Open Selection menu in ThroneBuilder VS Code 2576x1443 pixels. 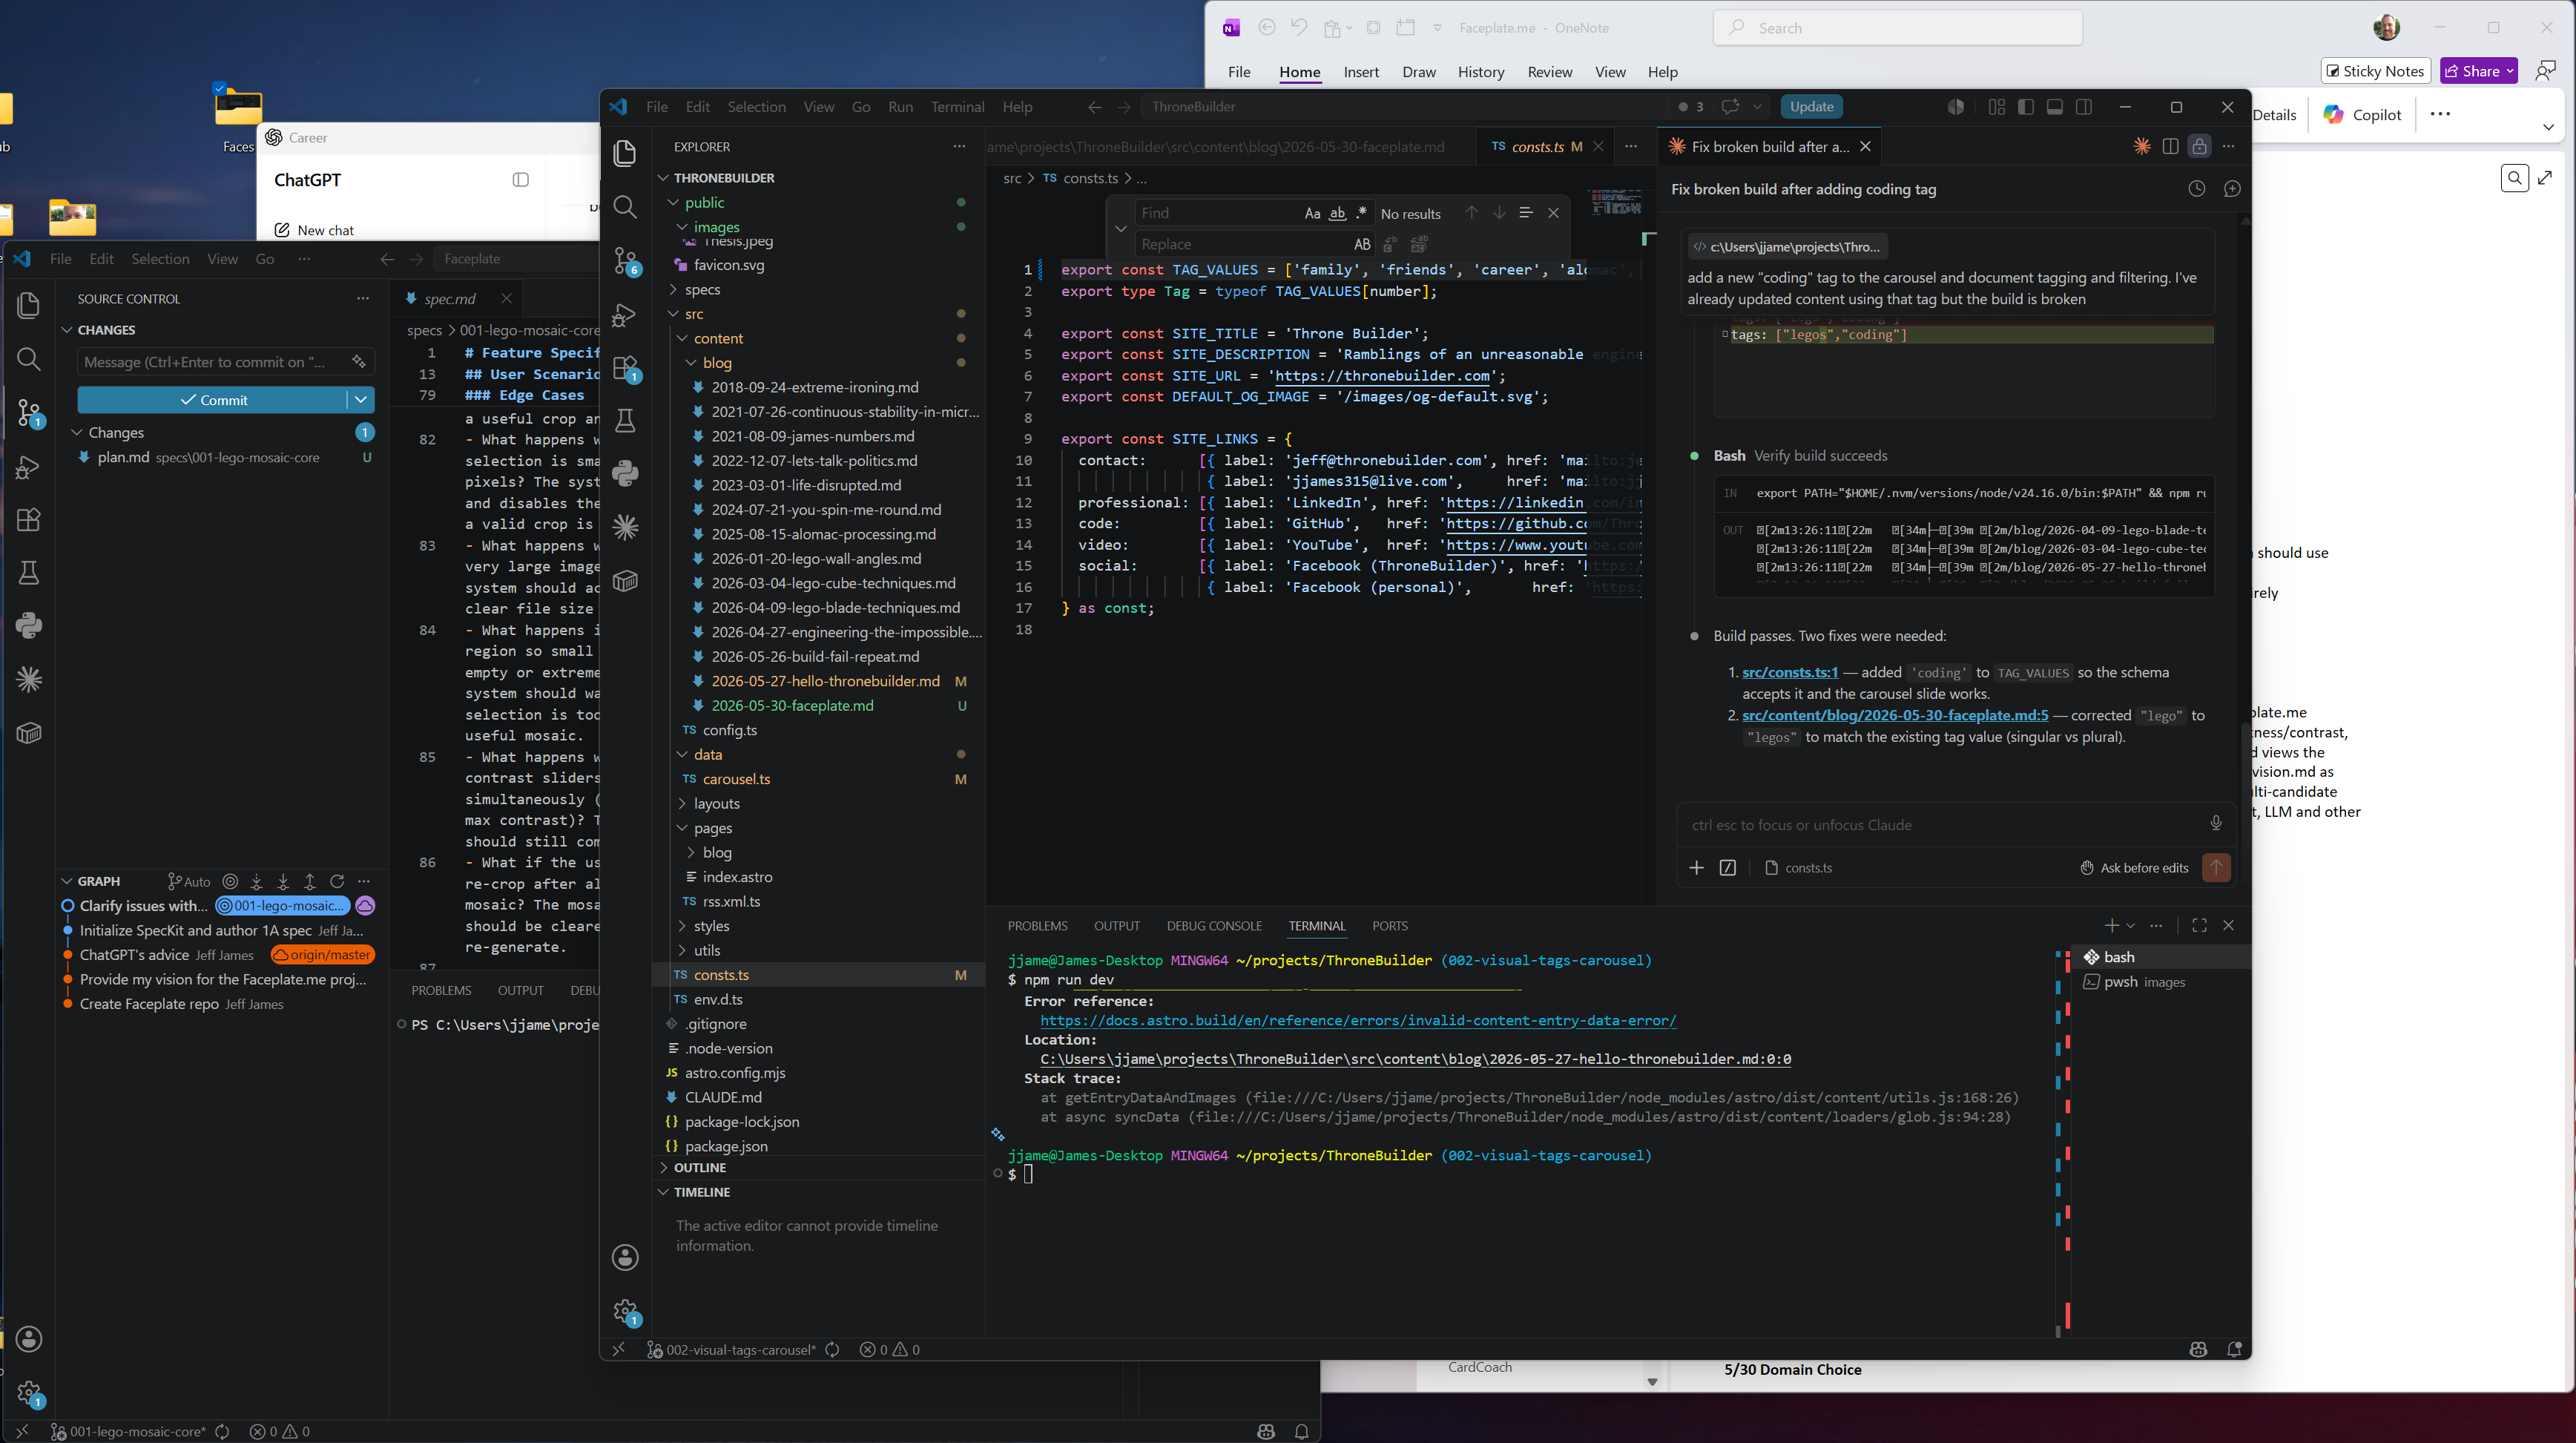pyautogui.click(x=756, y=107)
